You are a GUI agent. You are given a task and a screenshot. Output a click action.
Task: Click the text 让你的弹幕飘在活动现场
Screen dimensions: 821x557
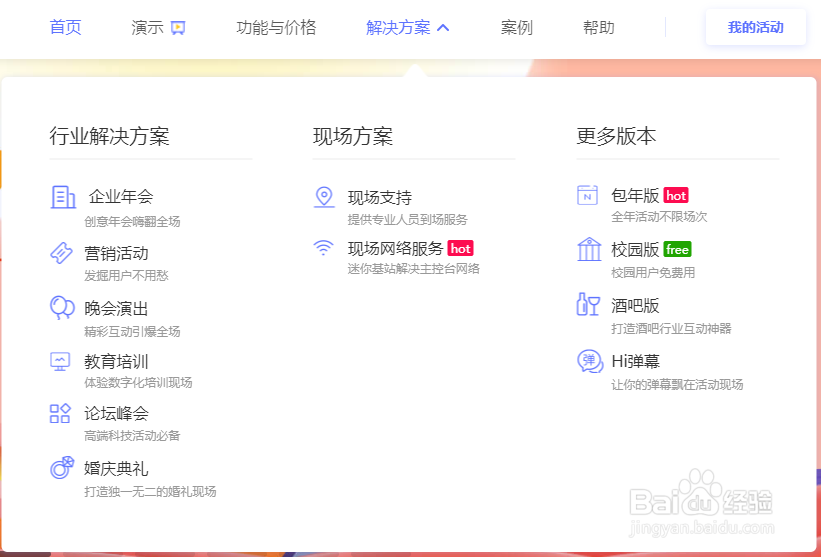pyautogui.click(x=677, y=384)
